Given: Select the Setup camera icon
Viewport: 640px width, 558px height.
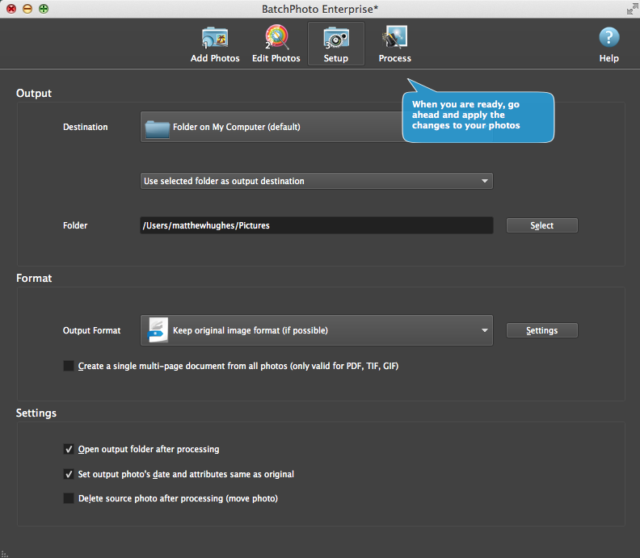Looking at the screenshot, I should click(x=336, y=39).
